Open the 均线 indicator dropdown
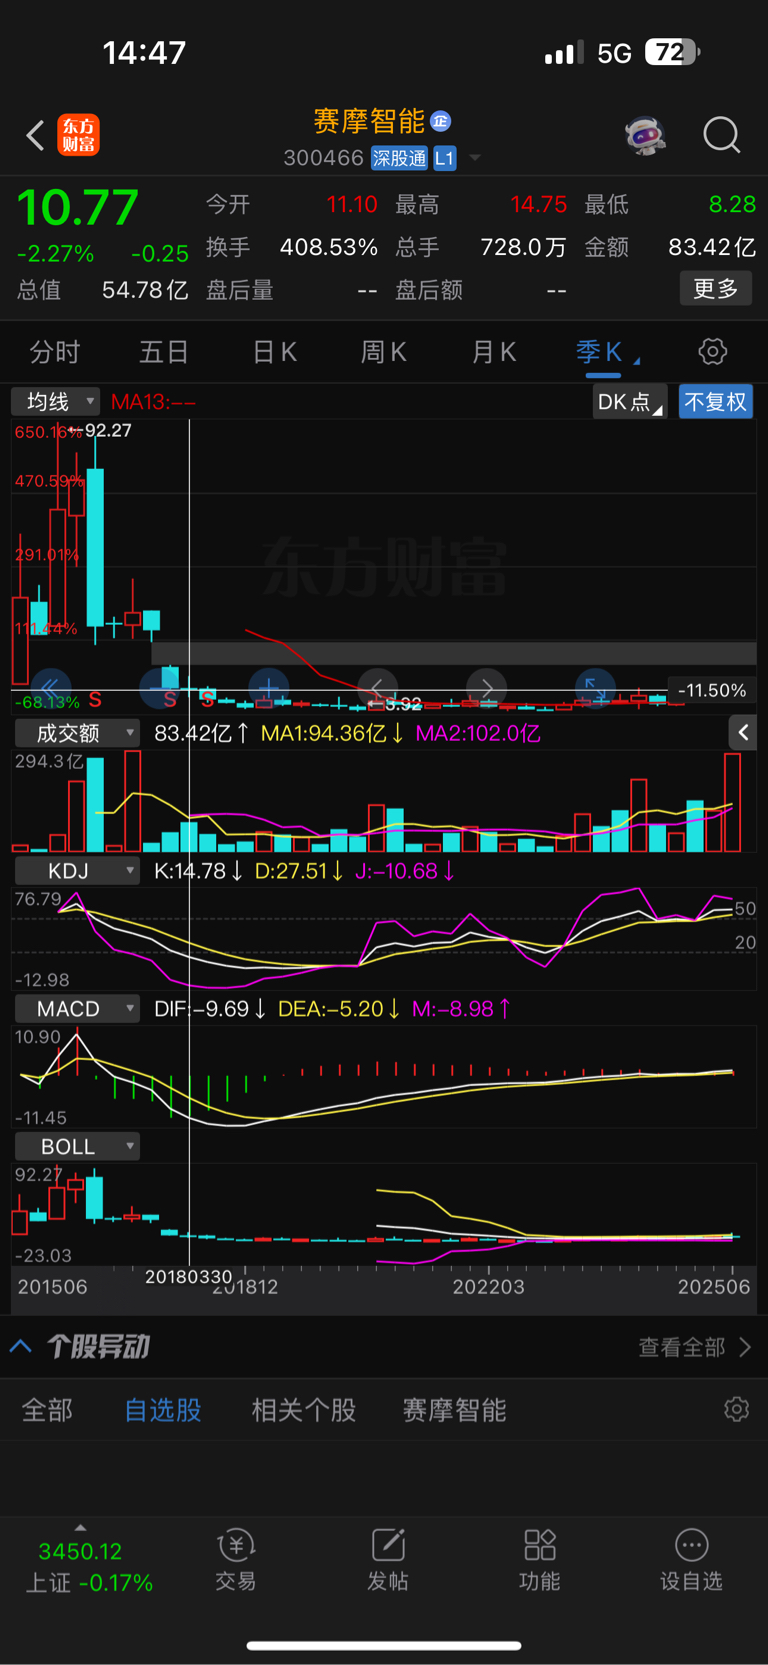Screen dimensions: 768x1665 pos(55,401)
